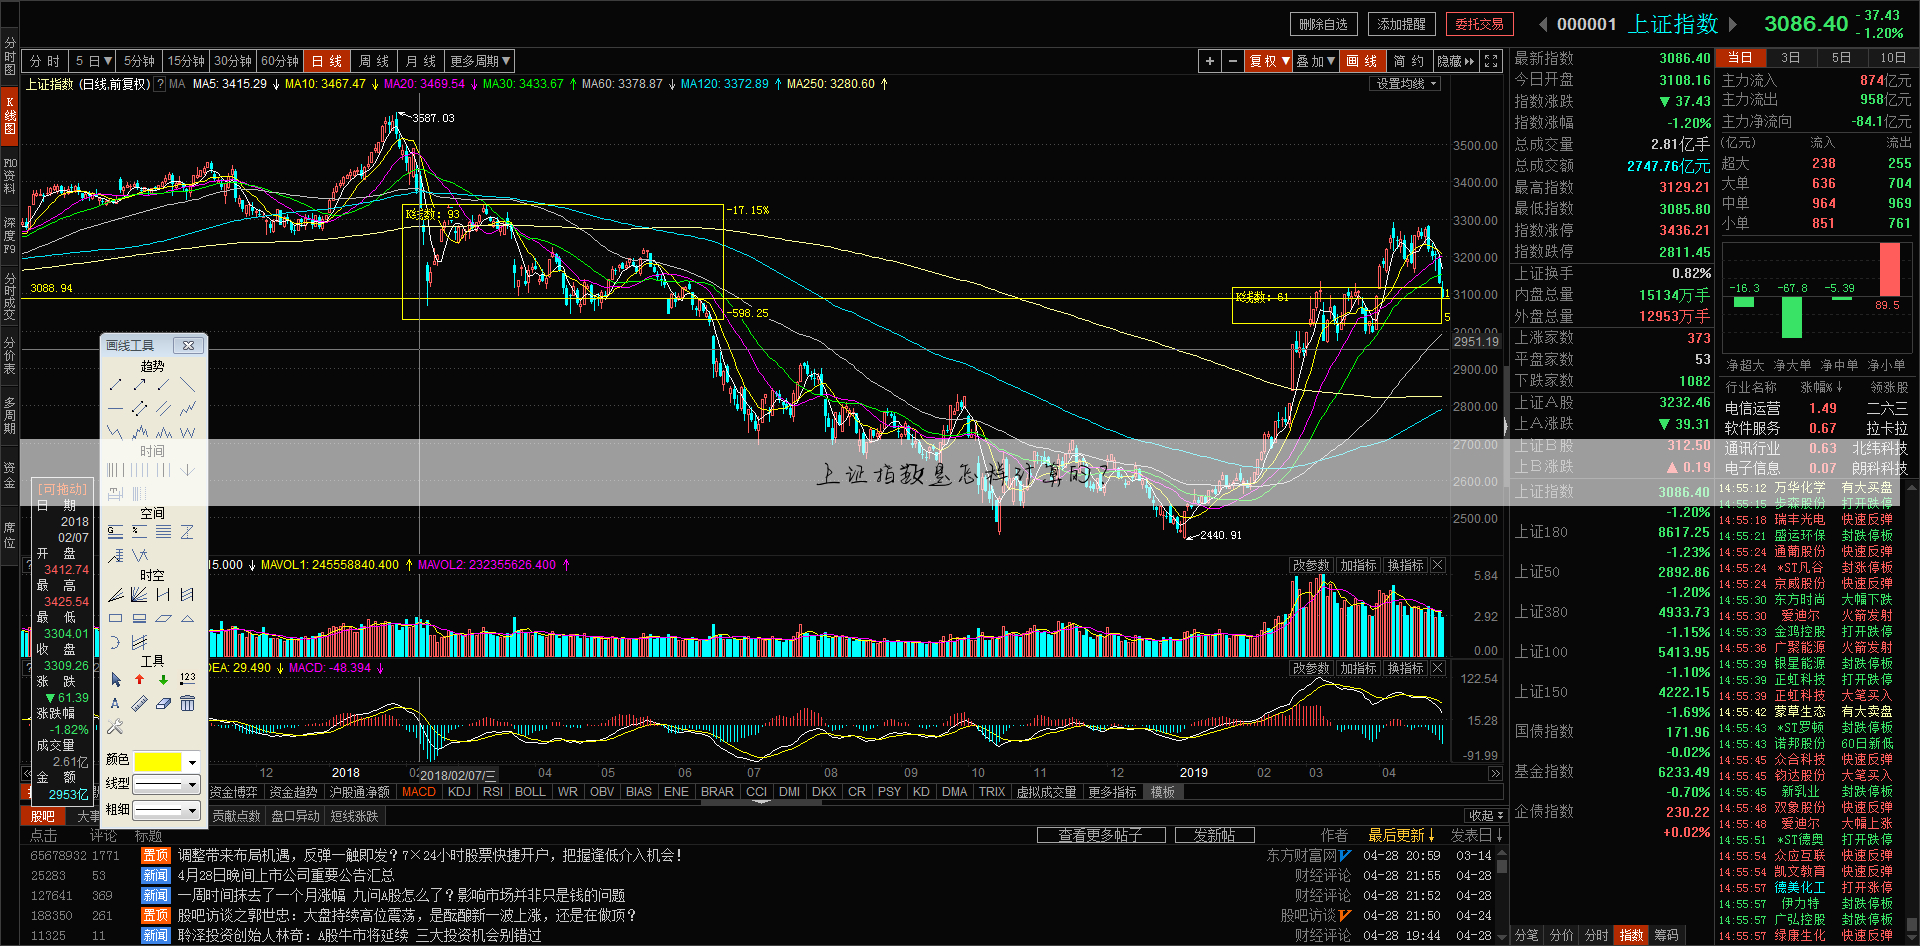Collapse the news panel via 收起
Screen dimensions: 1920x946
1486,815
